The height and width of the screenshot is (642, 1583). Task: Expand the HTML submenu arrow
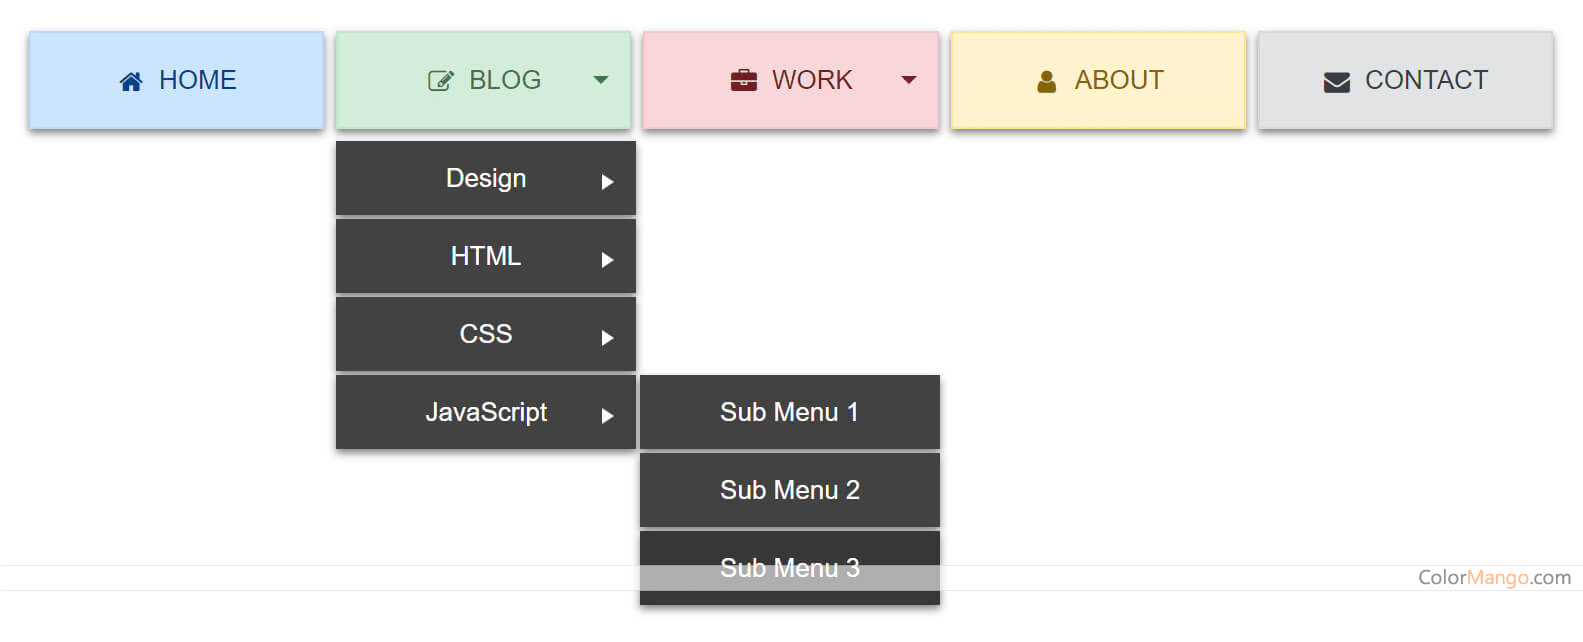click(607, 260)
